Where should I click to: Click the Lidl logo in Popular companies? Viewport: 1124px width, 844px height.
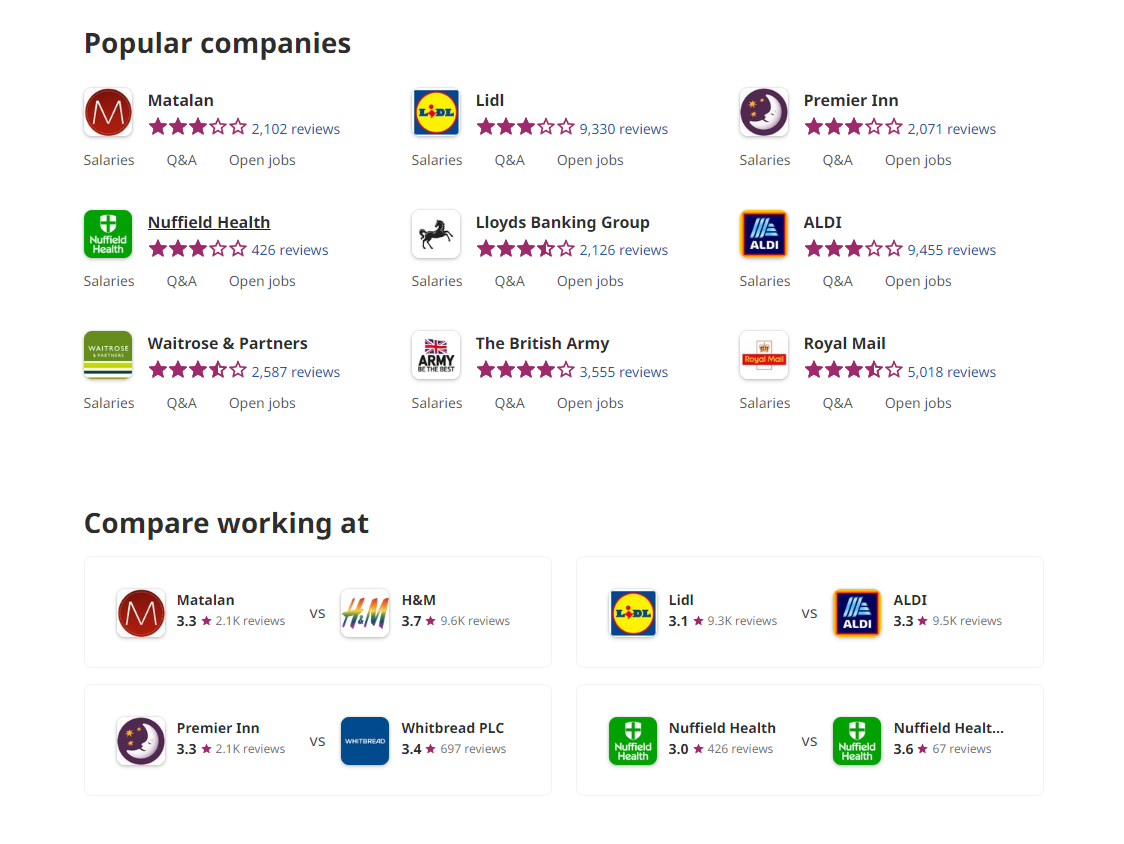pyautogui.click(x=436, y=112)
